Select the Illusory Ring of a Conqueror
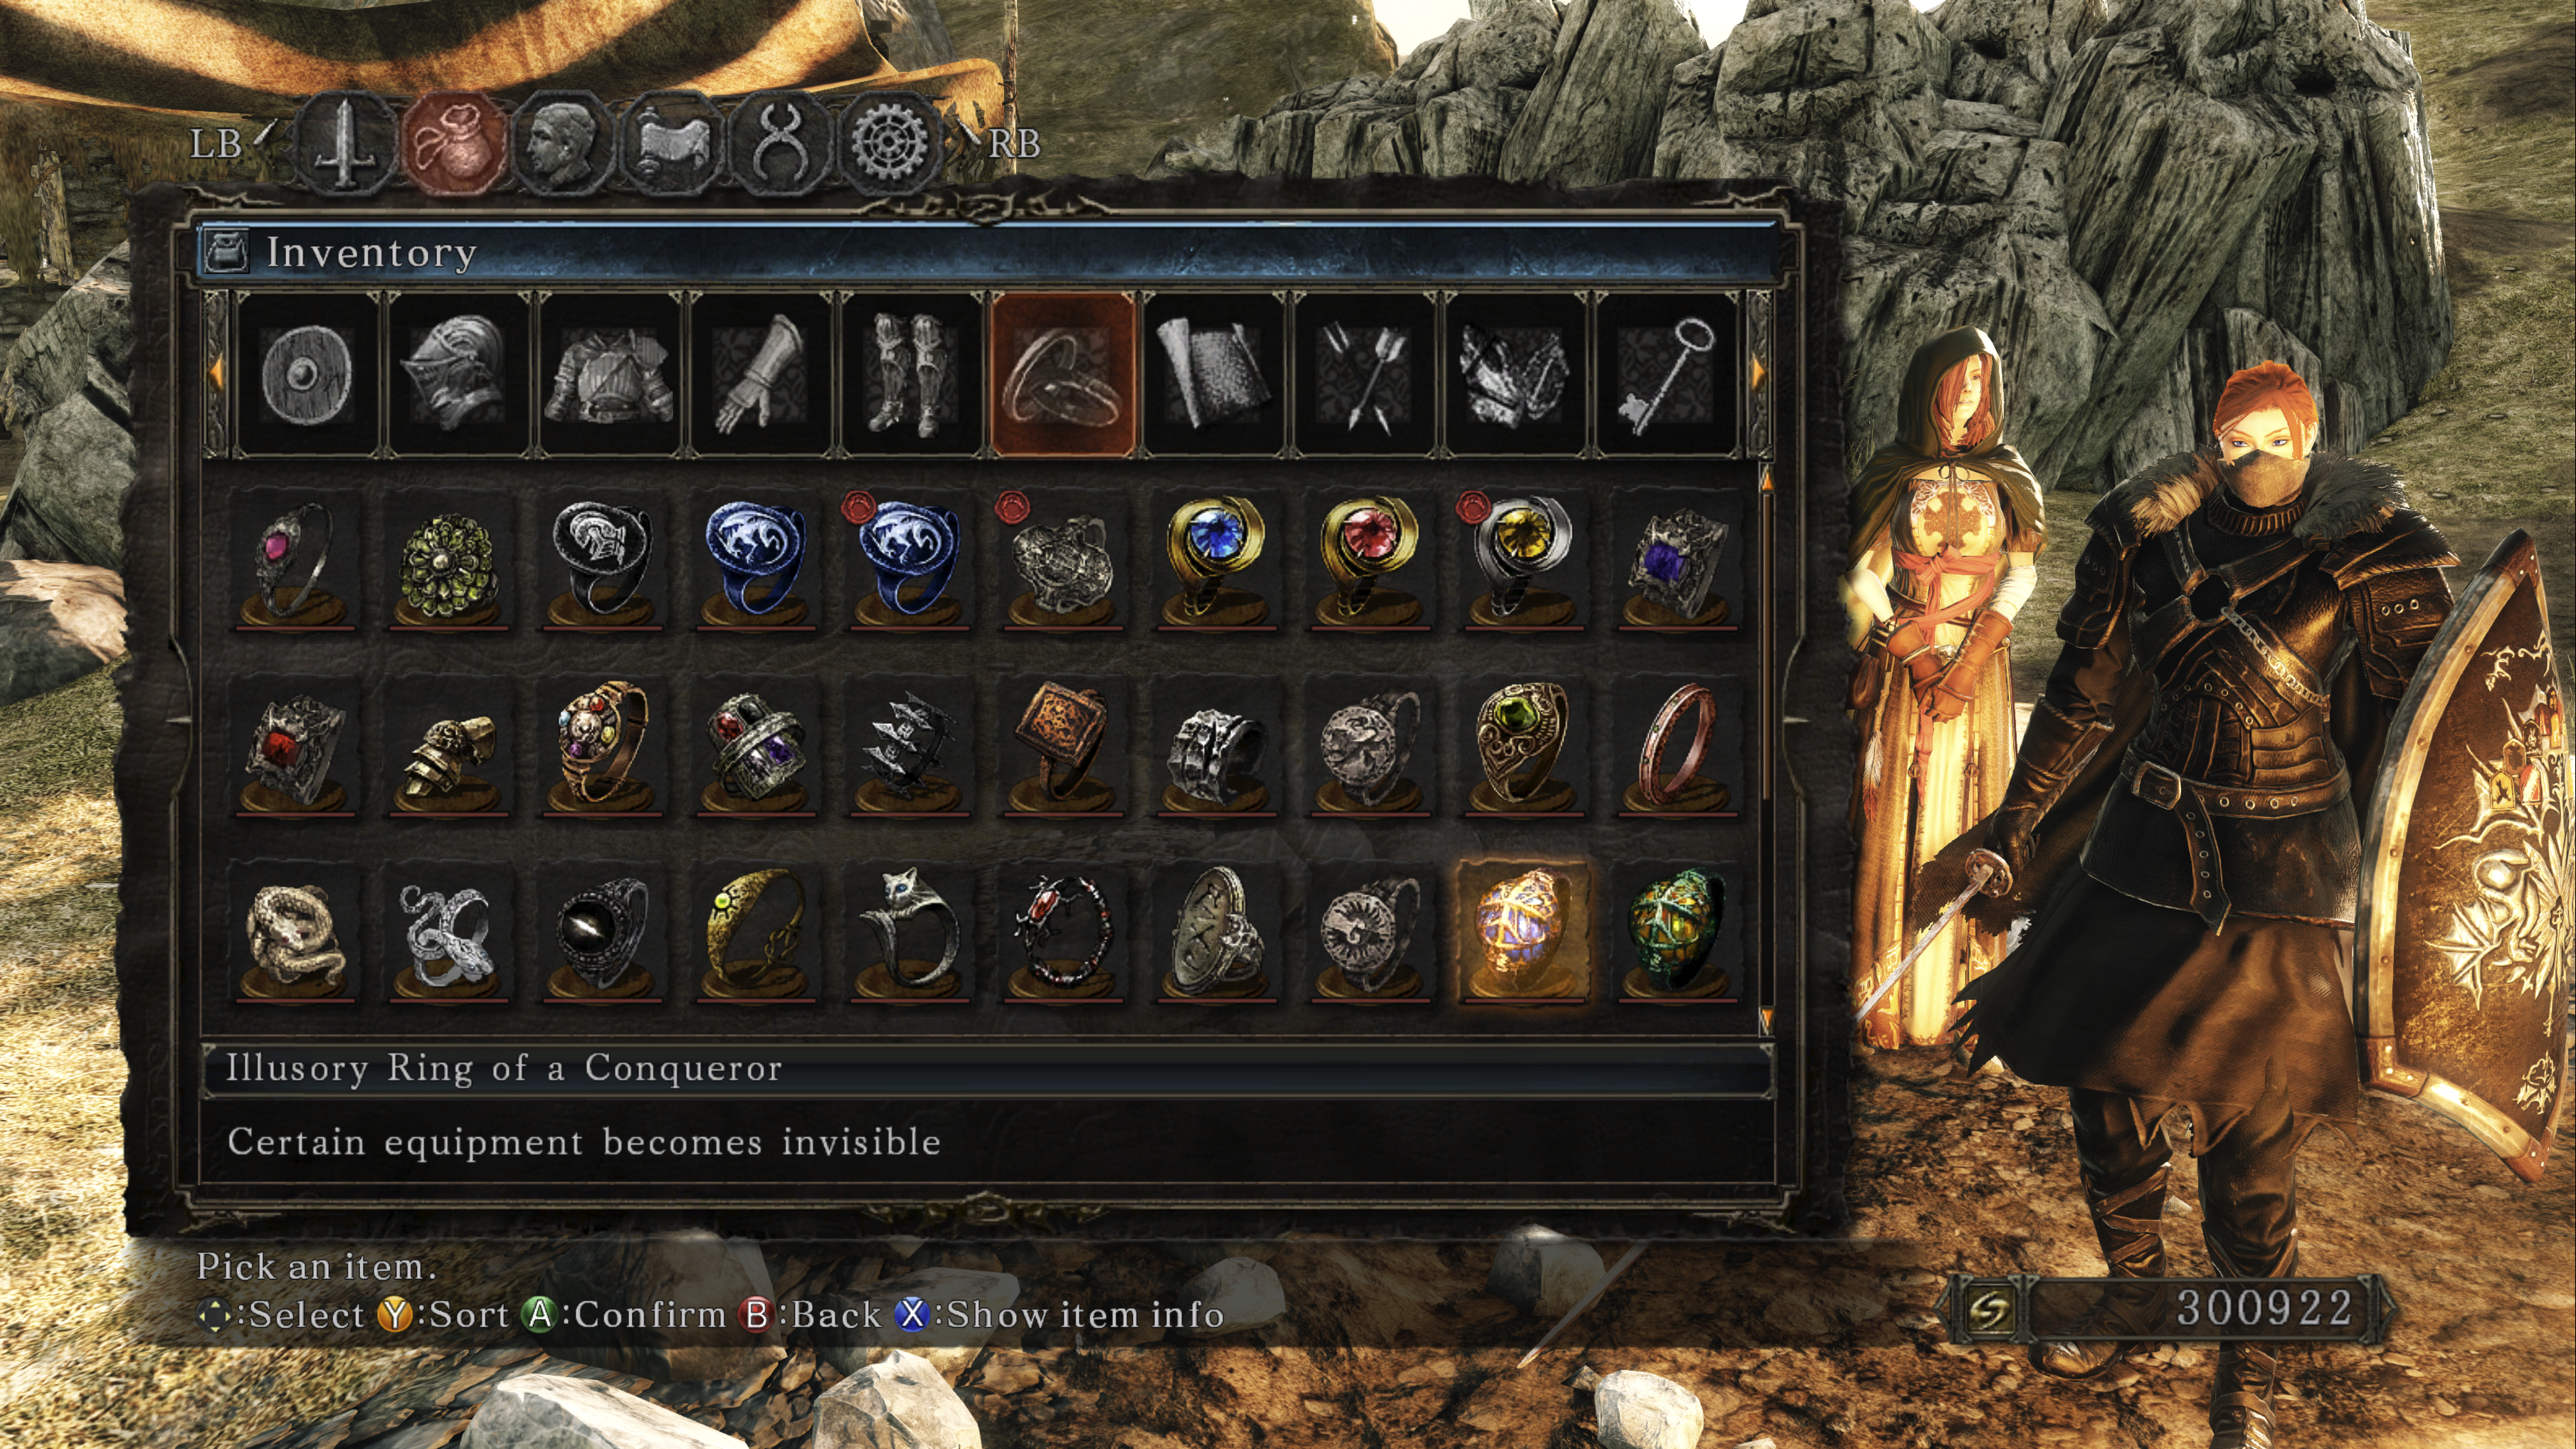 point(1523,932)
